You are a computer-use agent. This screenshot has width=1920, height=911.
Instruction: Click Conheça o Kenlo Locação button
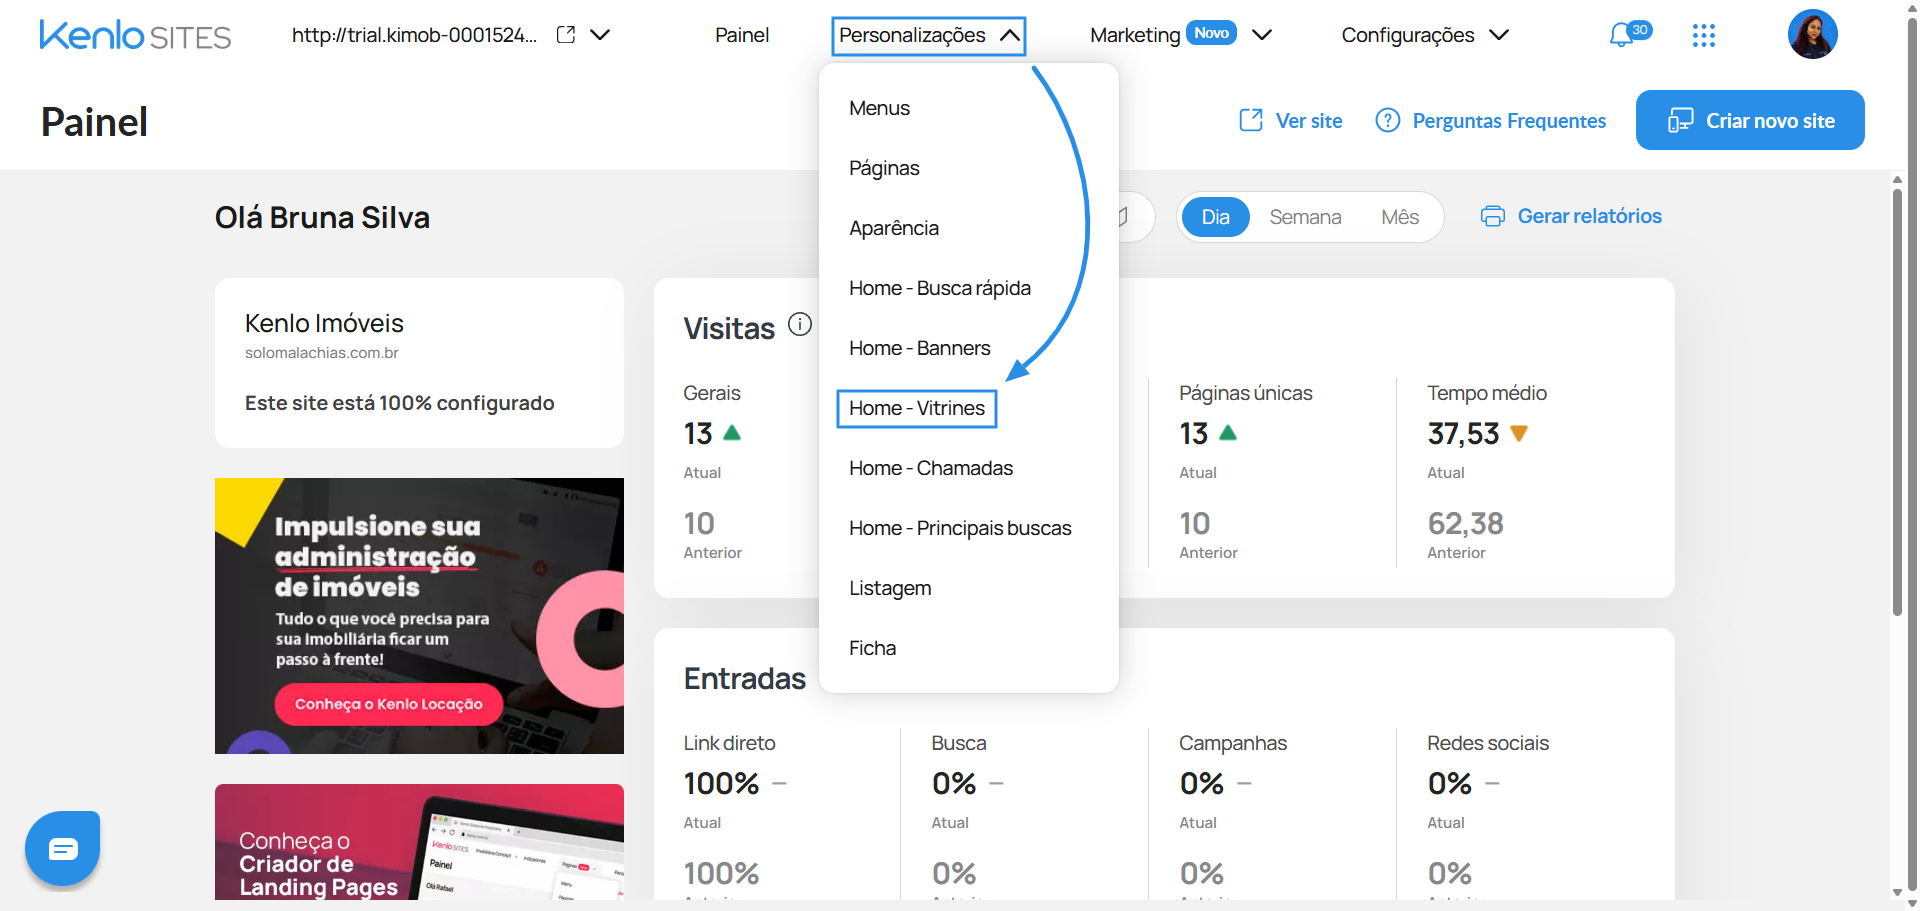point(389,704)
